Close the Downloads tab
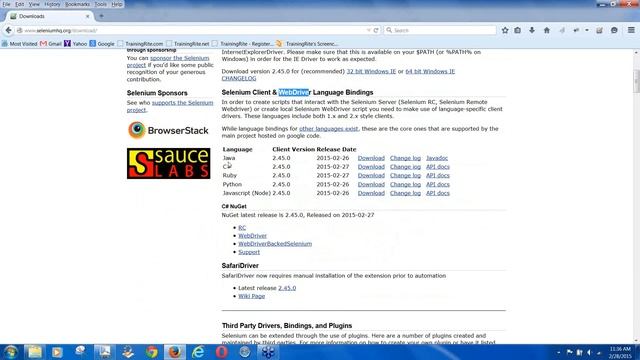The height and width of the screenshot is (360, 640). [x=87, y=16]
